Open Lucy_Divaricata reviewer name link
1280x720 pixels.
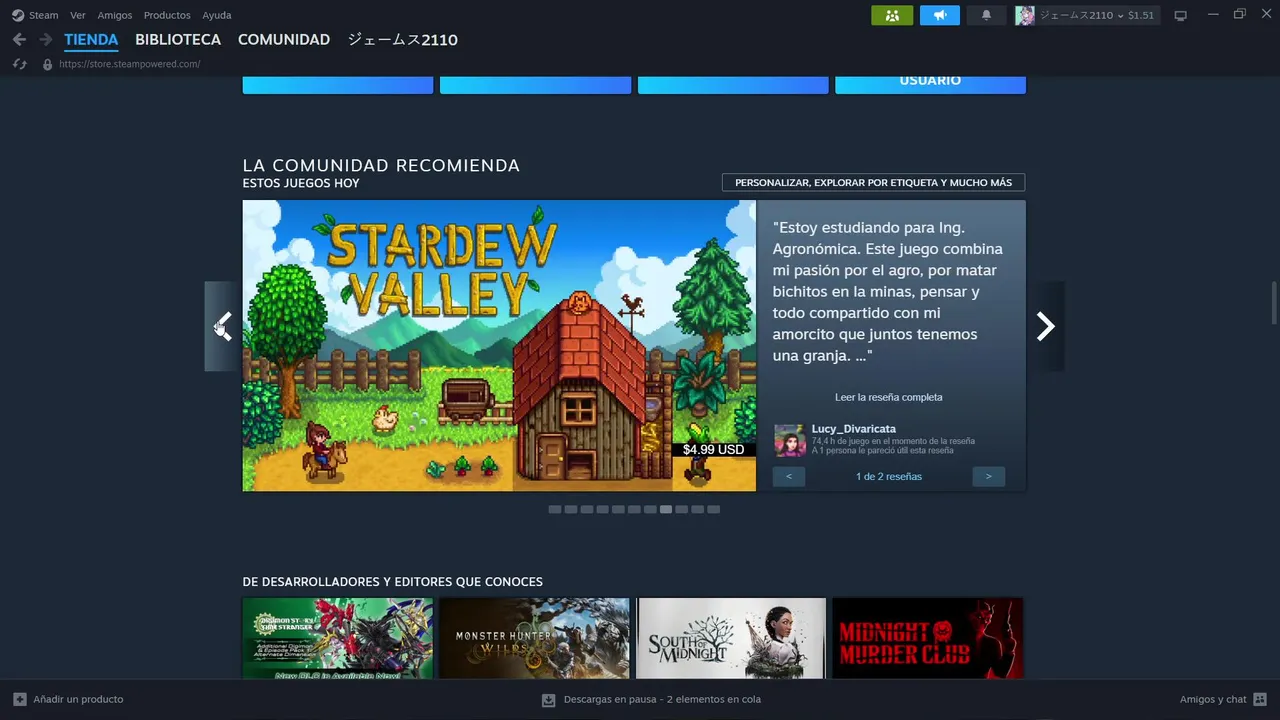pos(854,429)
